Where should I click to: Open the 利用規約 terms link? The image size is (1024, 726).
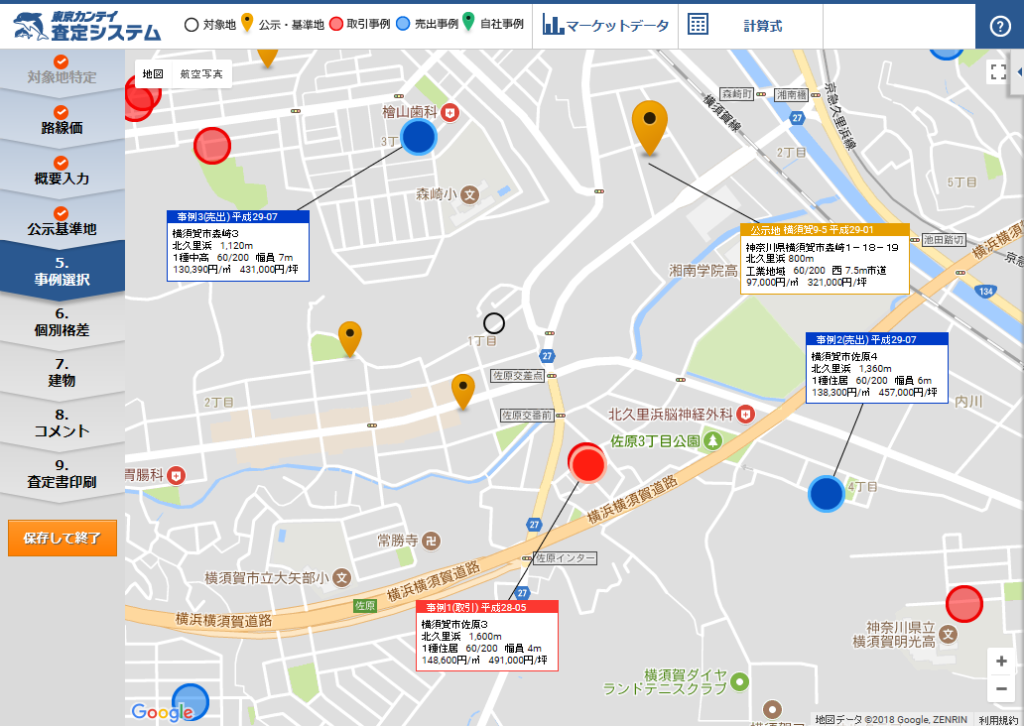(998, 719)
